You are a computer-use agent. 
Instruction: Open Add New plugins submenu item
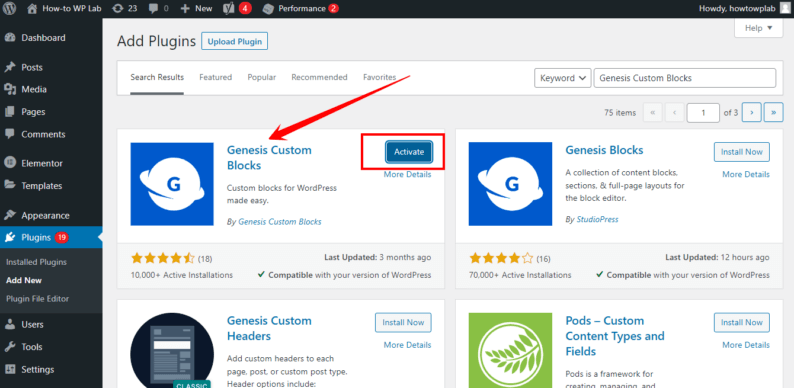point(24,280)
